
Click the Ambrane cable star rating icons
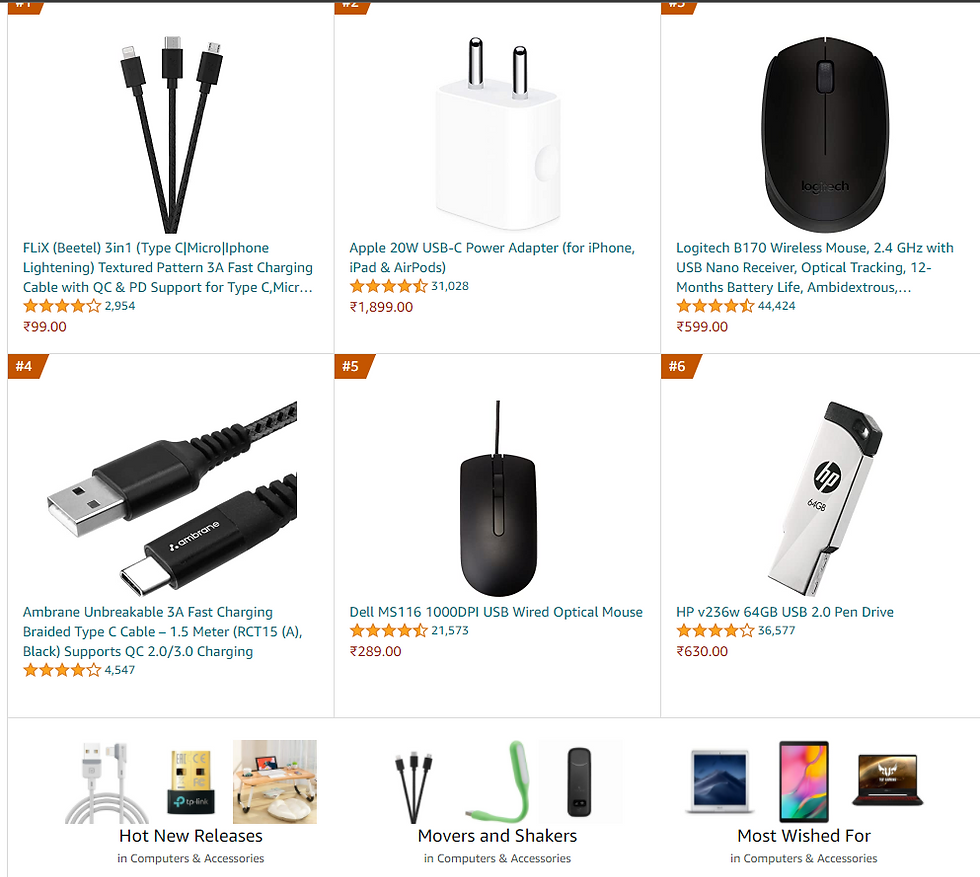(x=61, y=671)
